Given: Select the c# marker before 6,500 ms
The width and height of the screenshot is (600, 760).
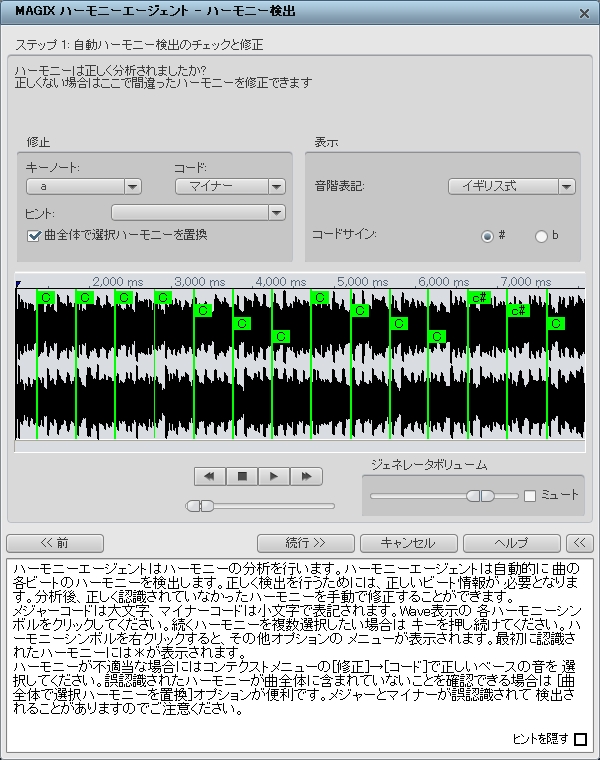Looking at the screenshot, I should pos(480,298).
